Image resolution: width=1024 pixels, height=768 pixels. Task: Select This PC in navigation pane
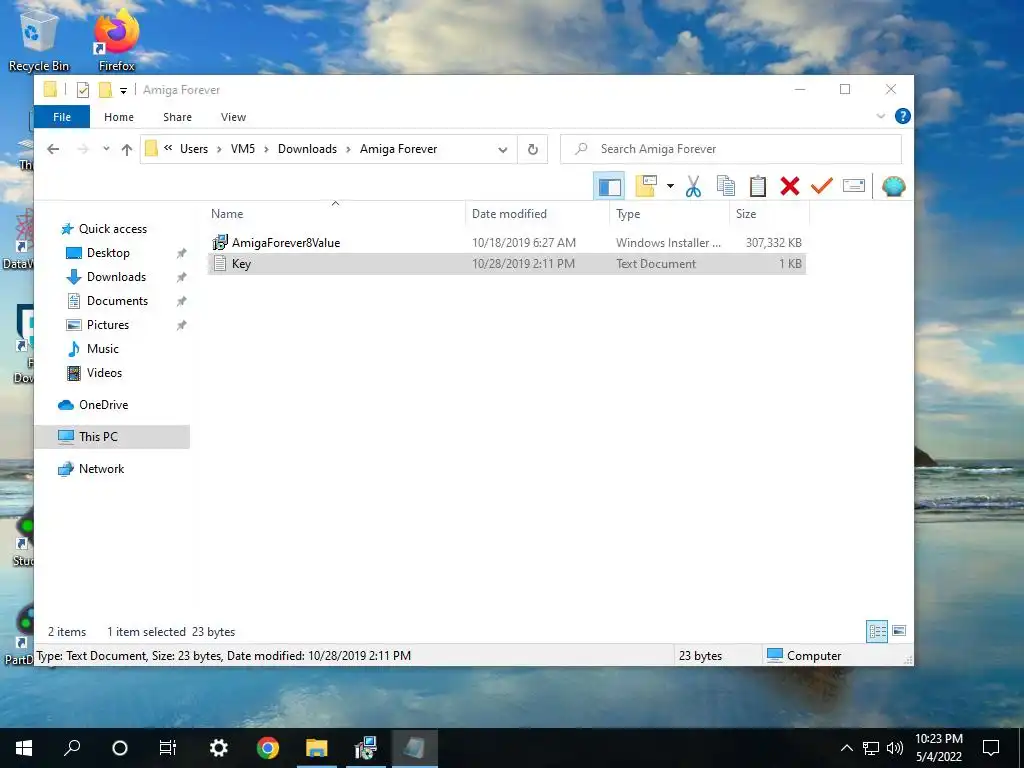coord(112,437)
